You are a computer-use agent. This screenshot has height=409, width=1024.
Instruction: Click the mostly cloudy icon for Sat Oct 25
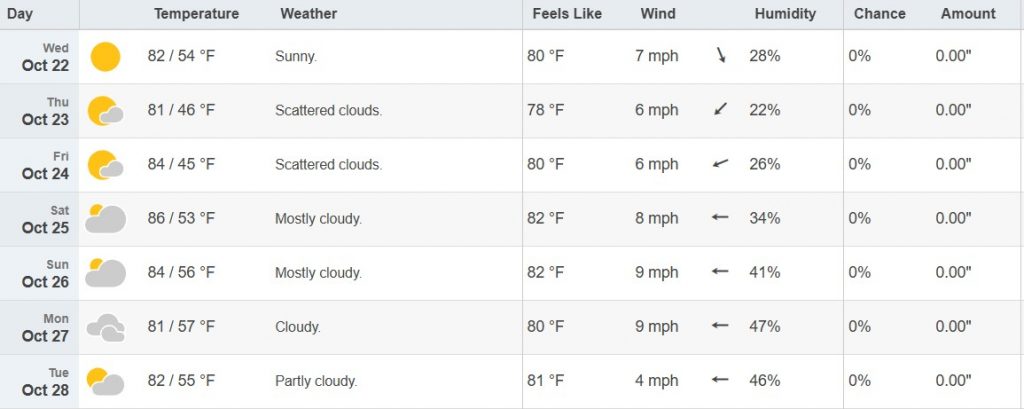pyautogui.click(x=105, y=218)
